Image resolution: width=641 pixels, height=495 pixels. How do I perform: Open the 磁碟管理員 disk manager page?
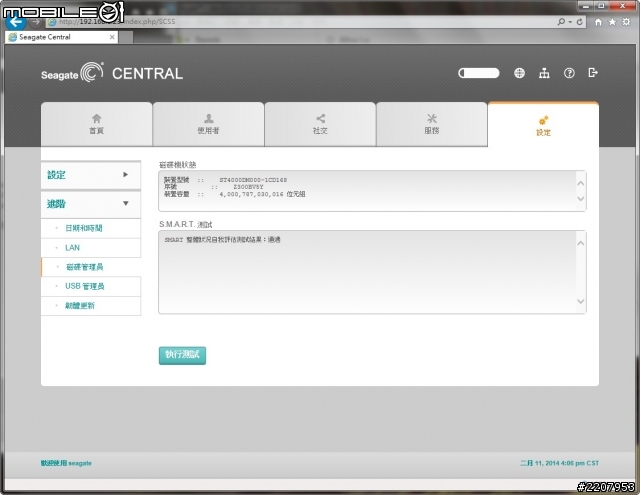[x=91, y=267]
